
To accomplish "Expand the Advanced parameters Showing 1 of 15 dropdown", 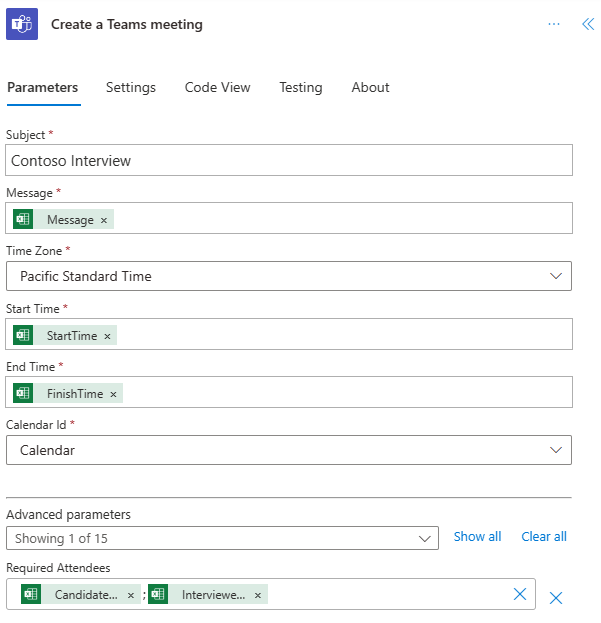I will (222, 538).
